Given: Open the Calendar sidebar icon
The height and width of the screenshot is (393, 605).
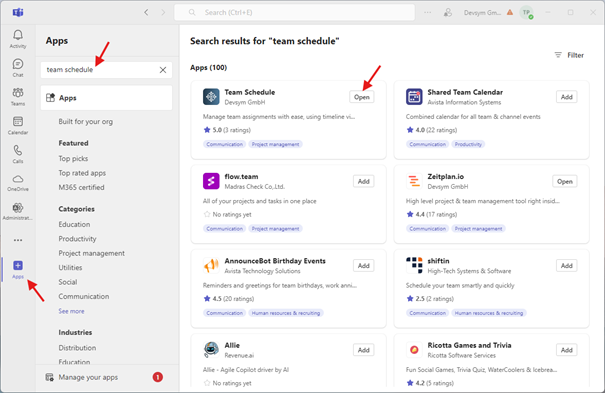Looking at the screenshot, I should 18,125.
